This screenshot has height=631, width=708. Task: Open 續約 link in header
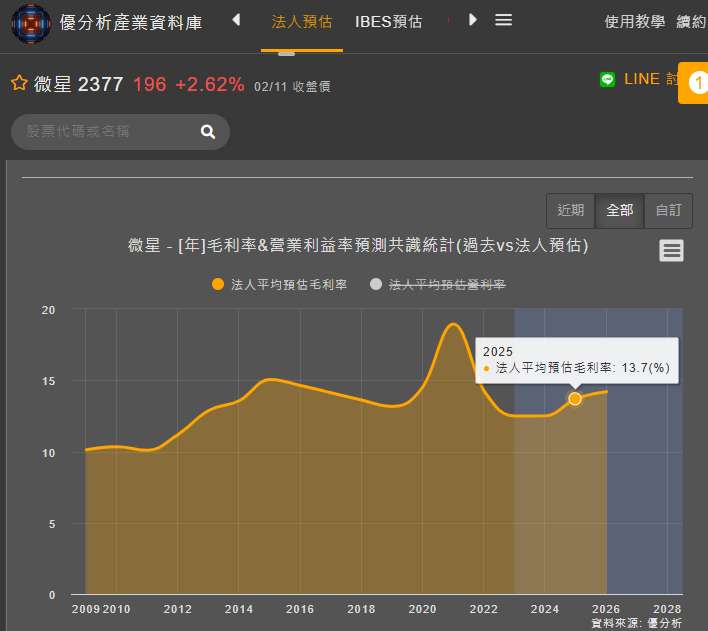tap(691, 21)
